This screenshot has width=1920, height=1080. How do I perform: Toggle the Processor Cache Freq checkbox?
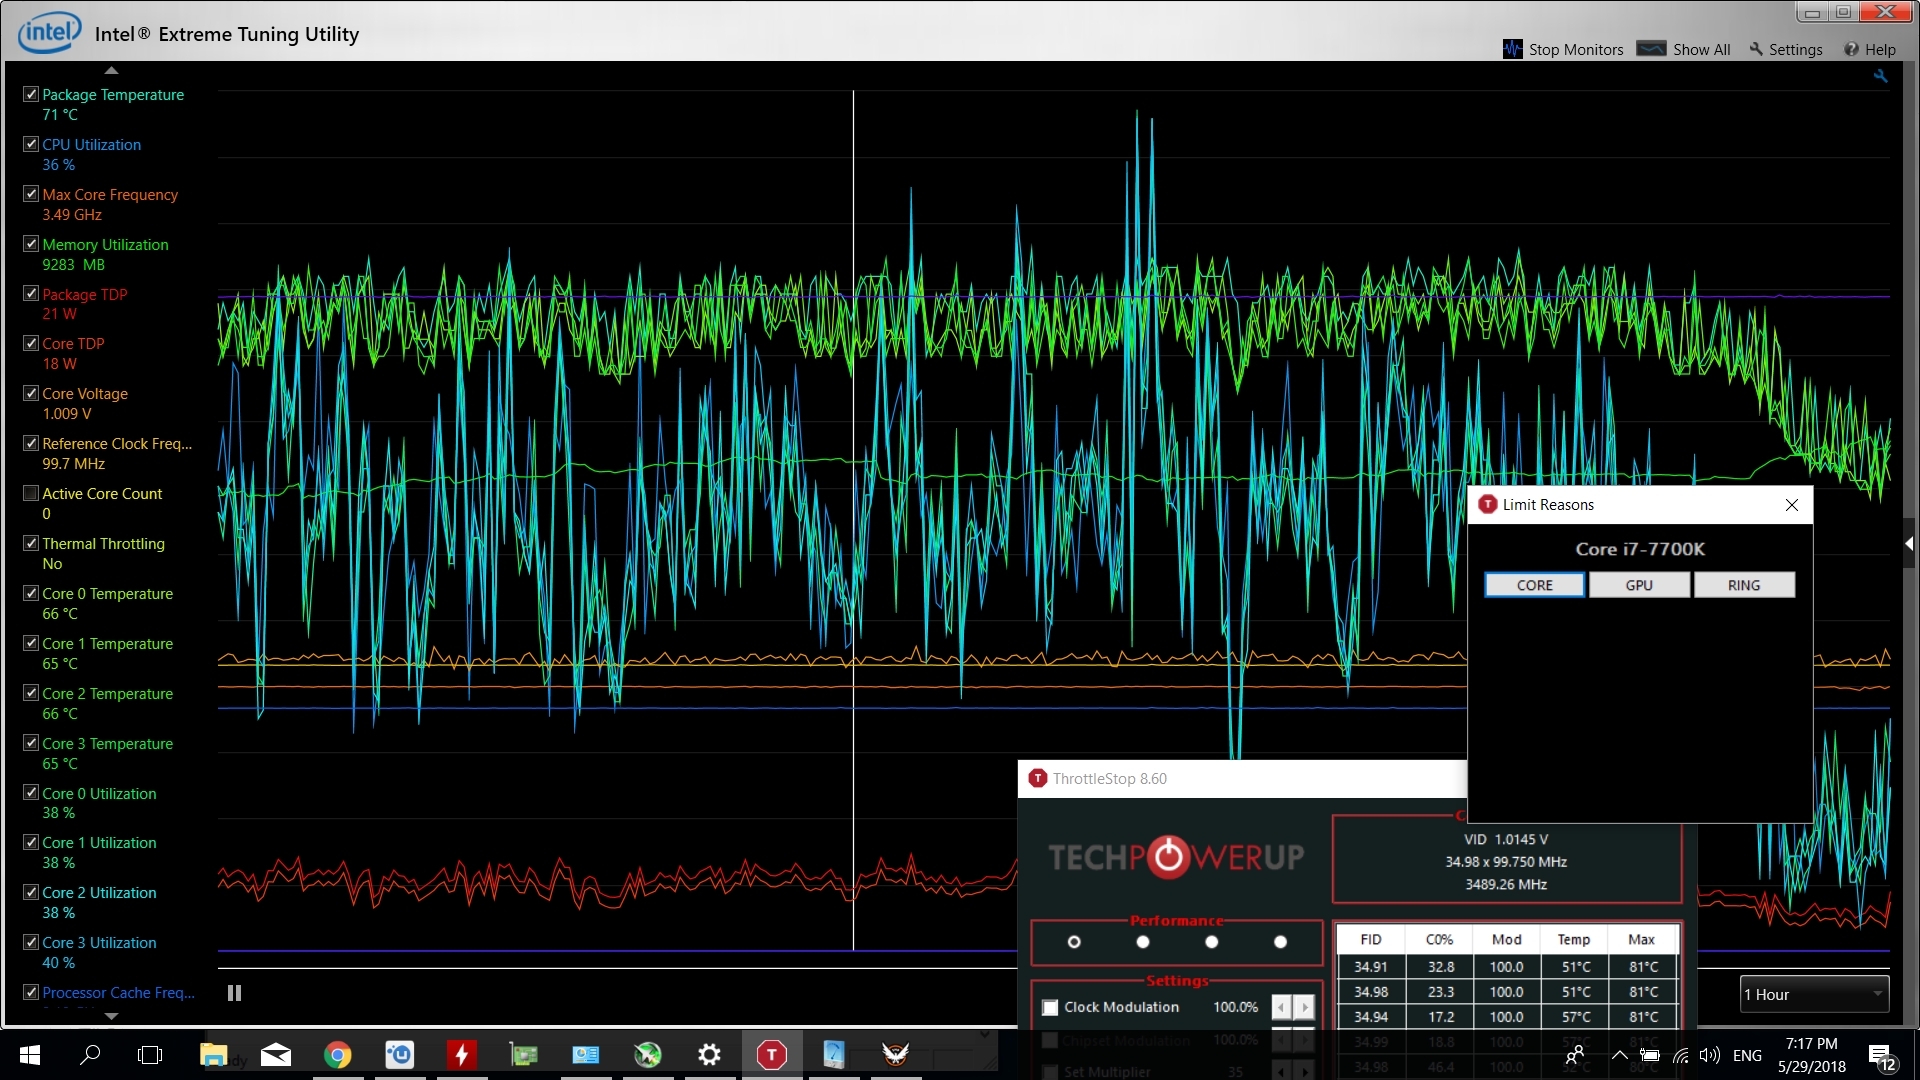[x=31, y=992]
